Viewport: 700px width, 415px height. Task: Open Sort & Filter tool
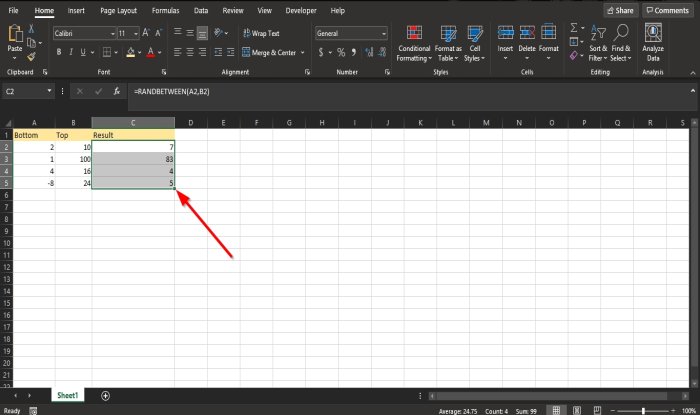(x=598, y=44)
